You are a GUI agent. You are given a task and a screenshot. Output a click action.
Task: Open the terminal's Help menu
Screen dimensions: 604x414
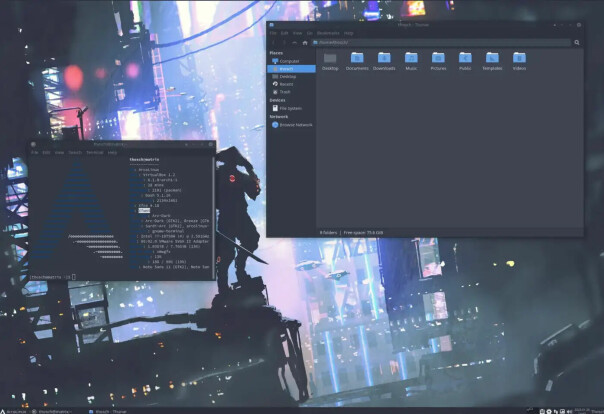[x=112, y=153]
